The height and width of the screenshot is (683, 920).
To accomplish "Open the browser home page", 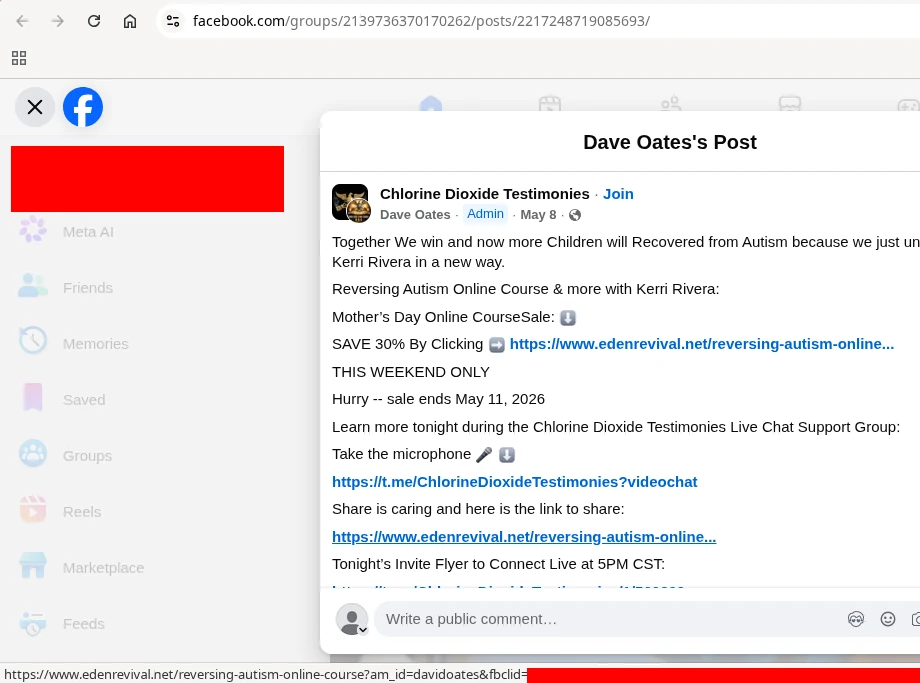I will 130,21.
